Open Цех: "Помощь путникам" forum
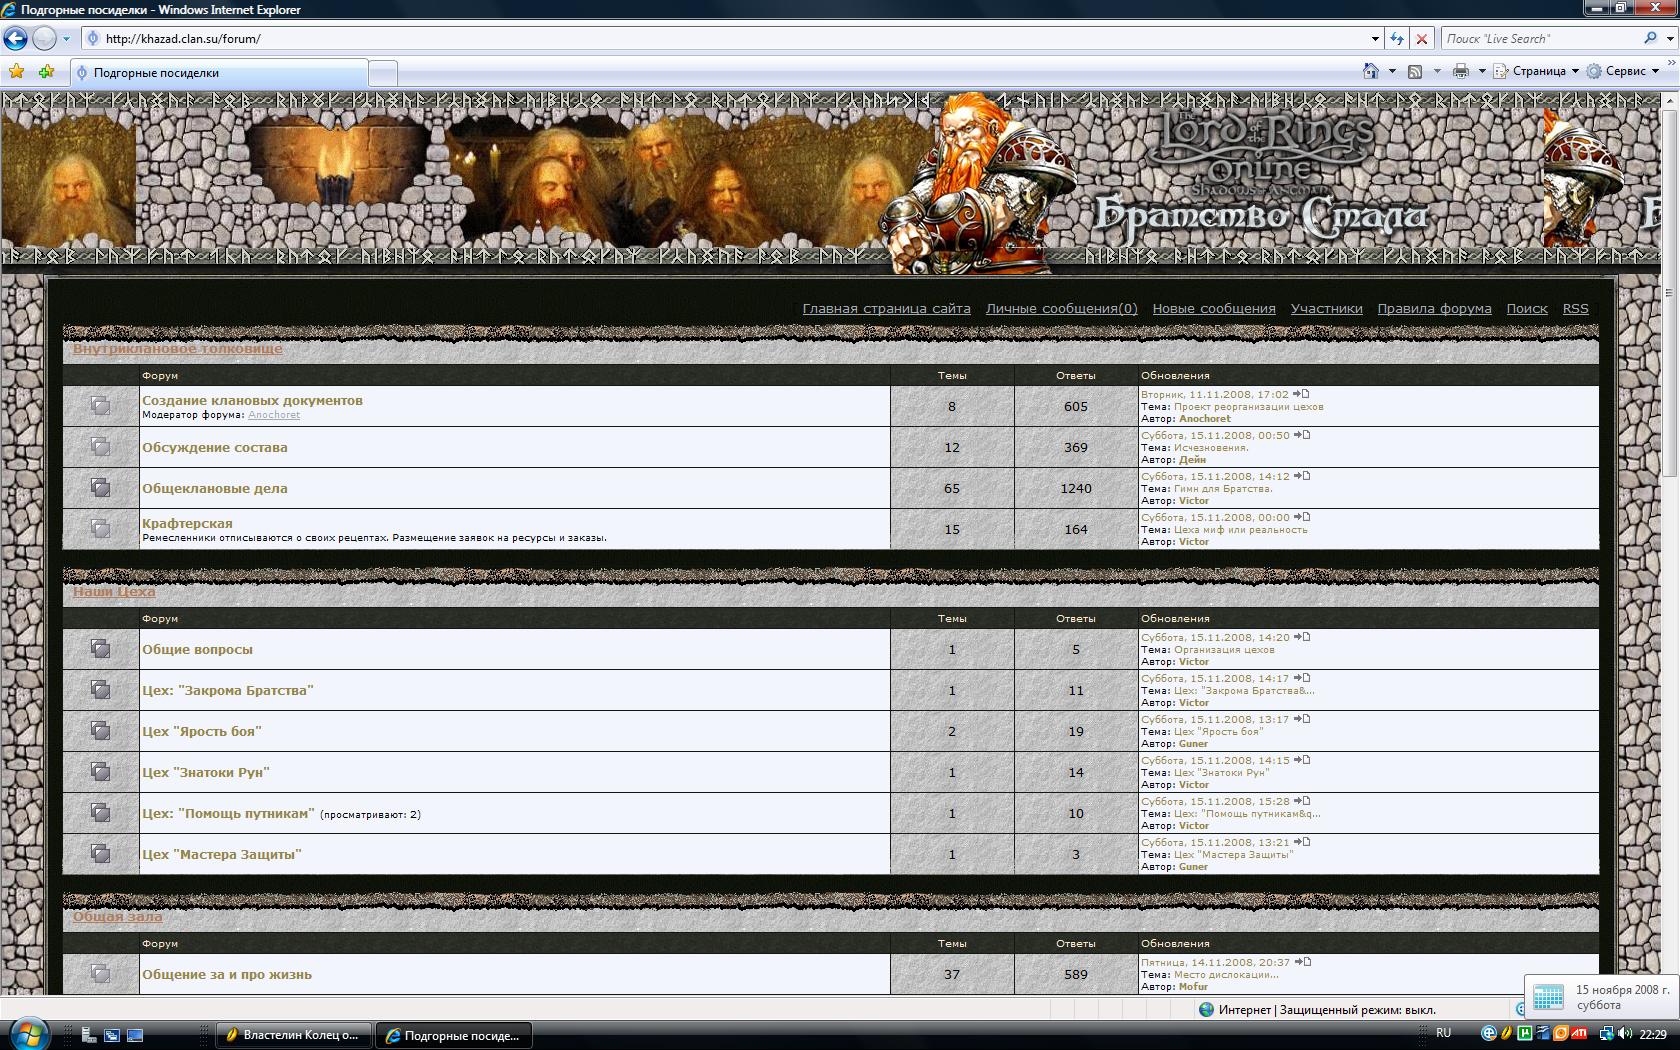 point(228,813)
